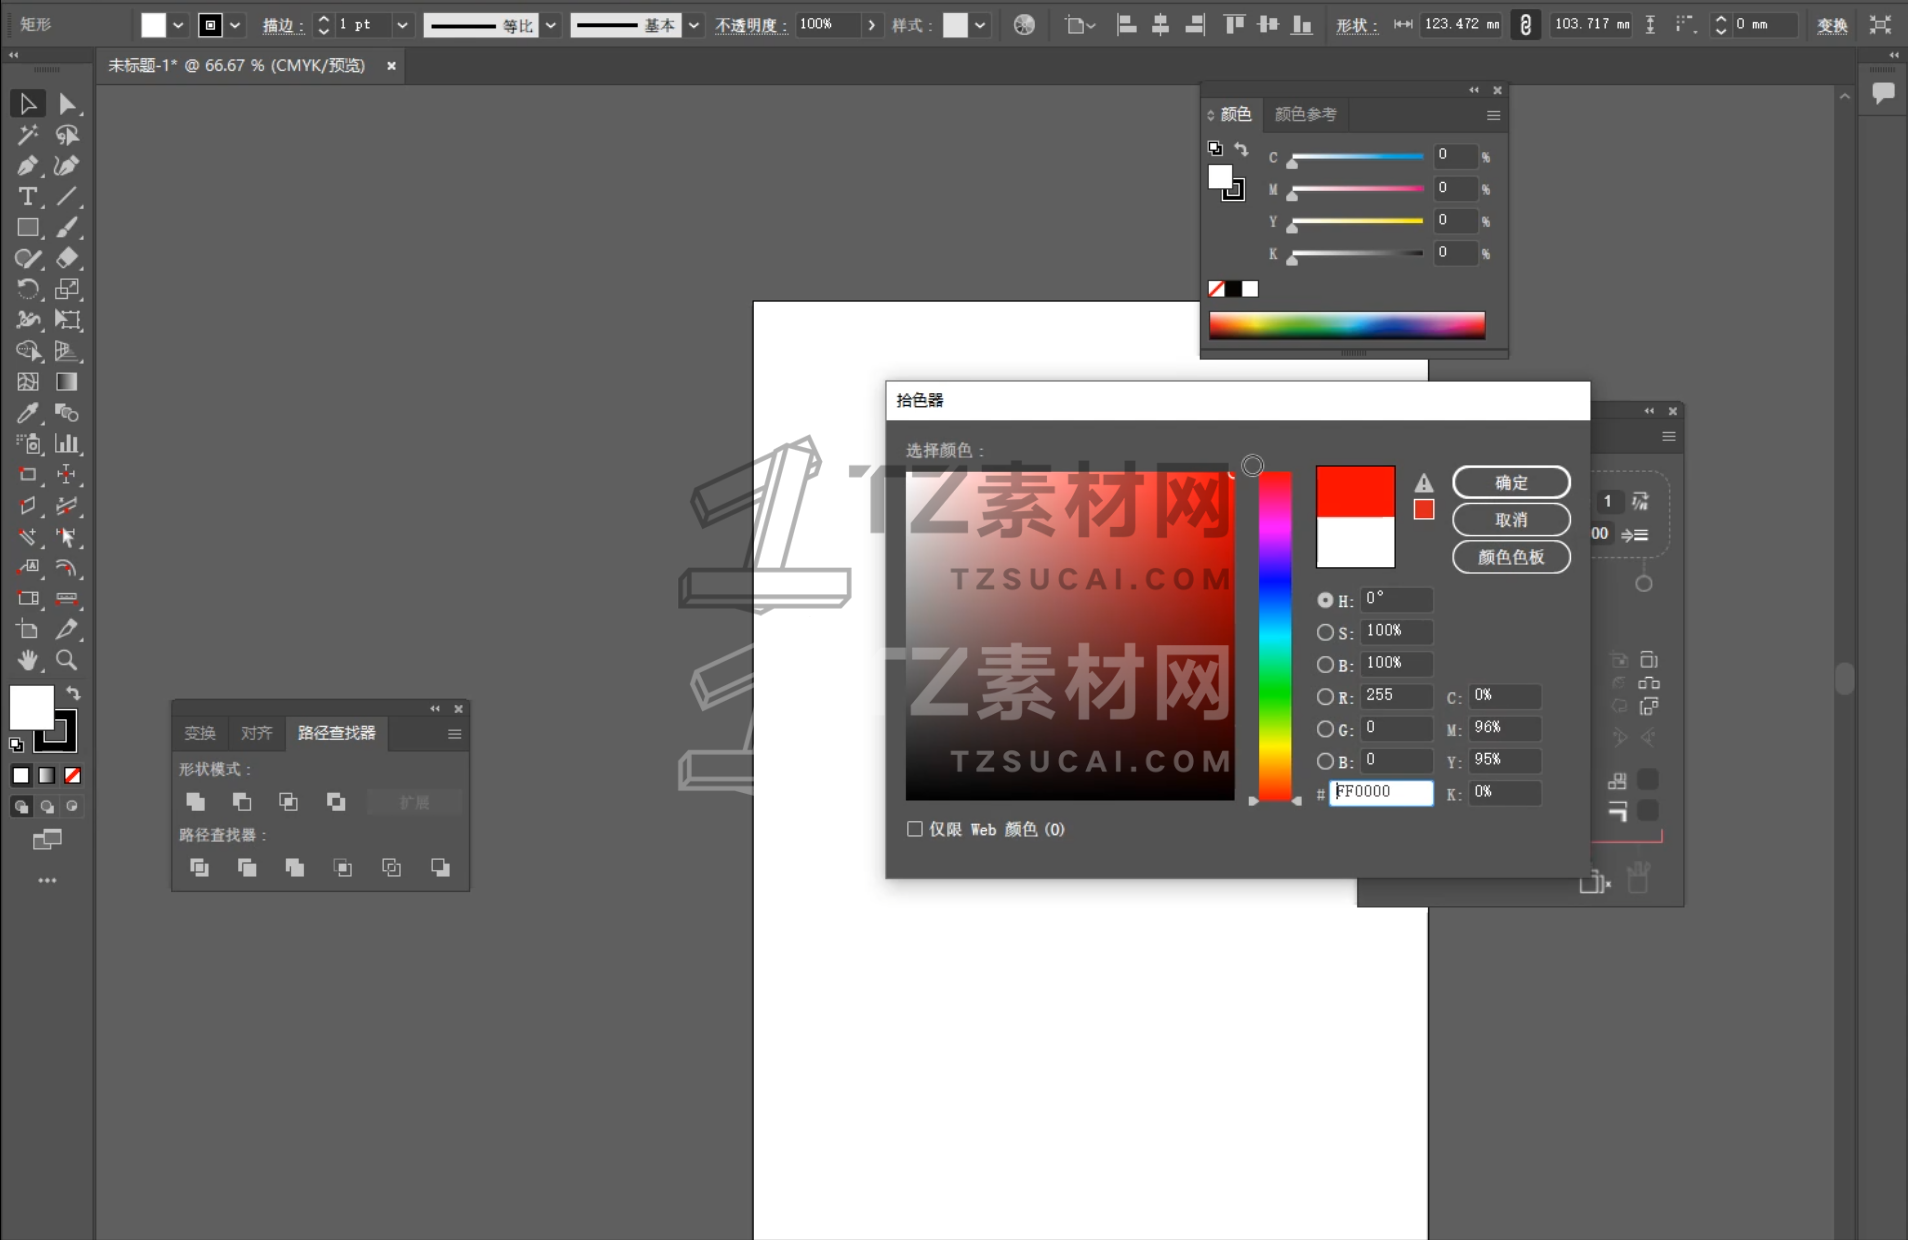Select the Type tool
The image size is (1908, 1240).
[27, 196]
